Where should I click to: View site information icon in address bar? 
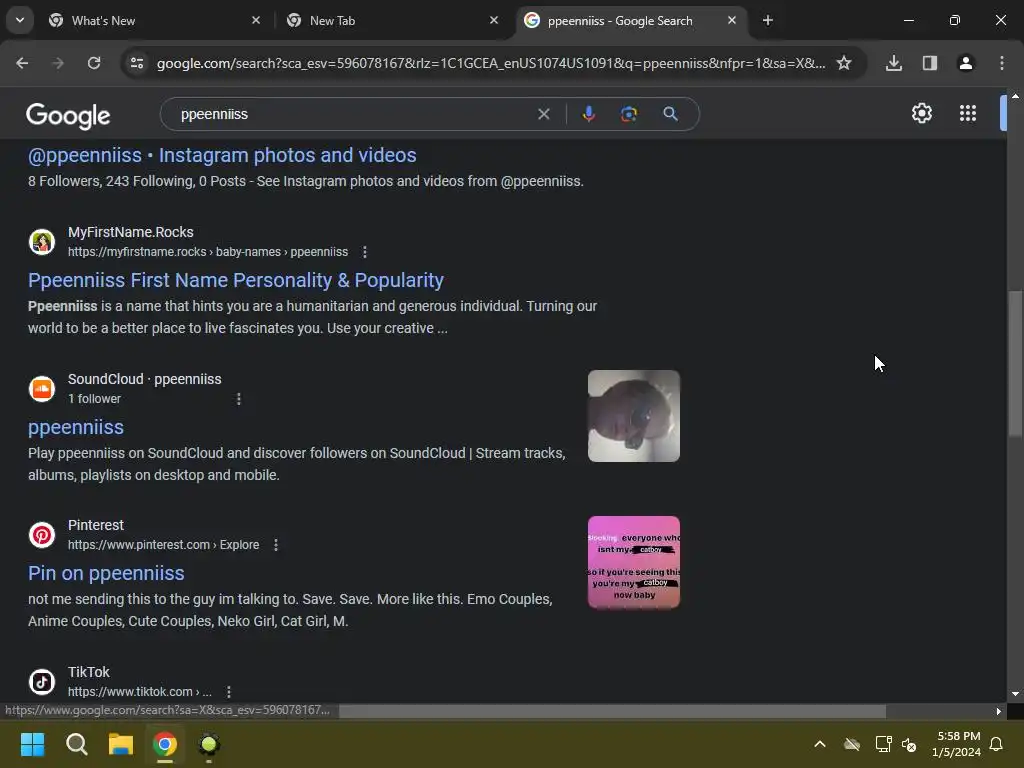[x=137, y=63]
